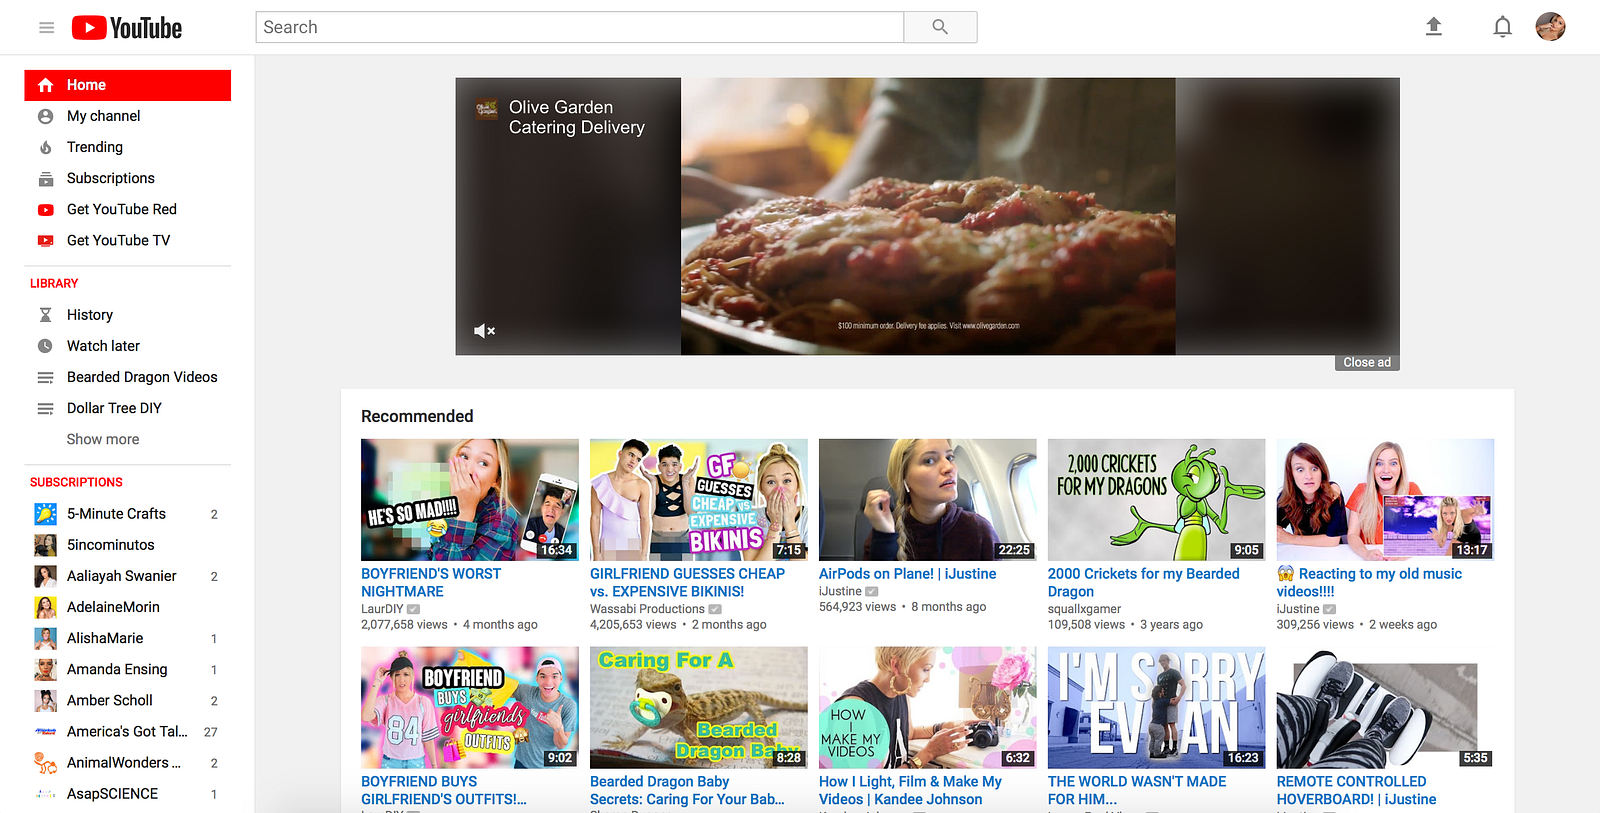
Task: Open the Wassabi Productions channel link
Action: pyautogui.click(x=647, y=609)
